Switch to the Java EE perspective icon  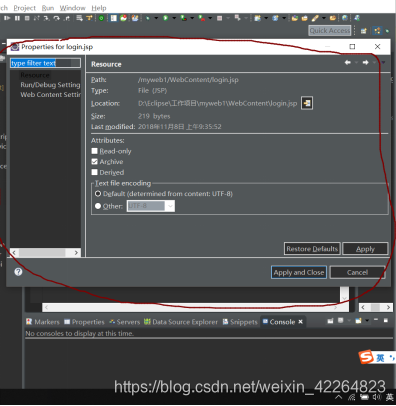[377, 31]
